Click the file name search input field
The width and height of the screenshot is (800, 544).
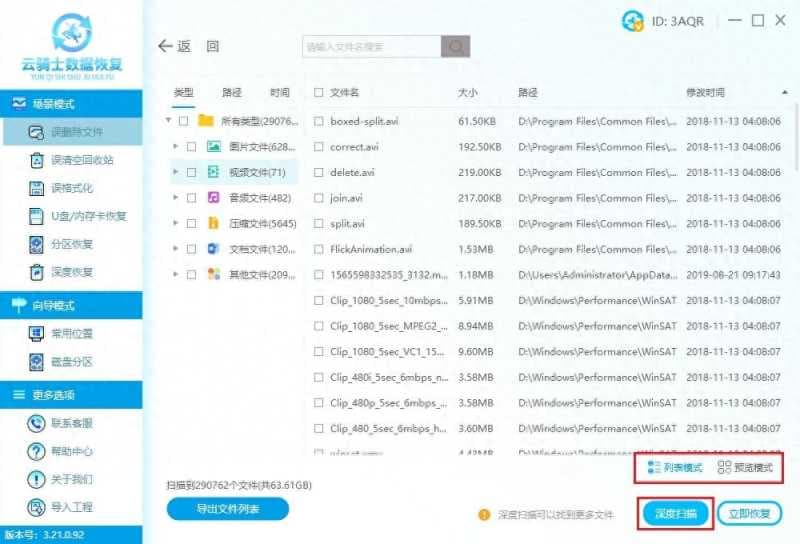click(x=370, y=47)
